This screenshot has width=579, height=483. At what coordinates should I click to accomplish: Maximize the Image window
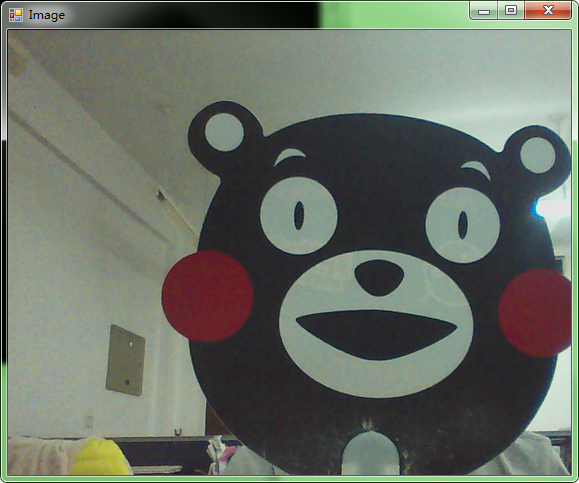tap(511, 10)
